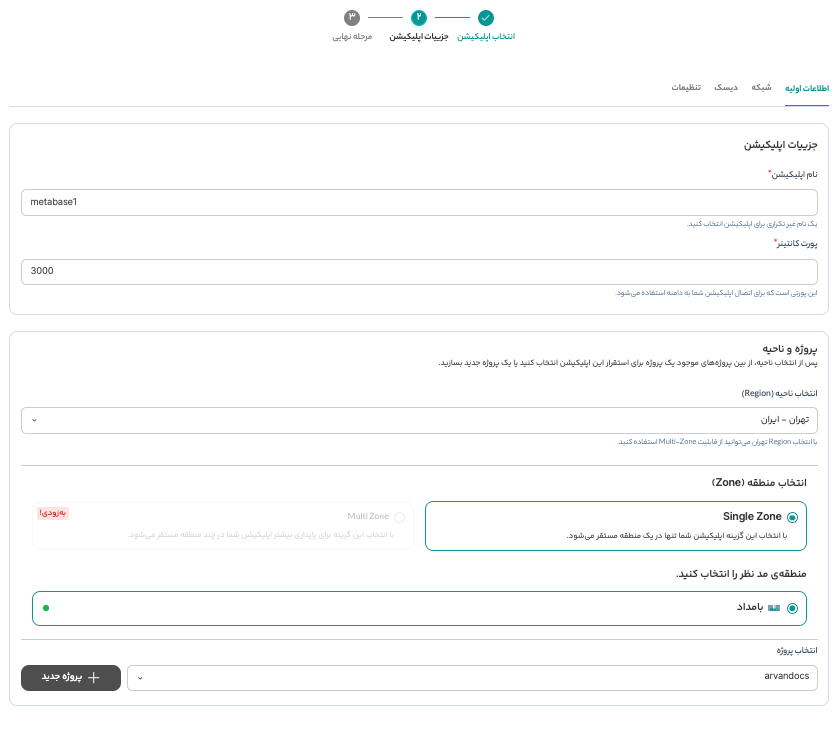Click the application name field containing metabase1
Viewport: 840px width, 732px height.
[x=419, y=202]
